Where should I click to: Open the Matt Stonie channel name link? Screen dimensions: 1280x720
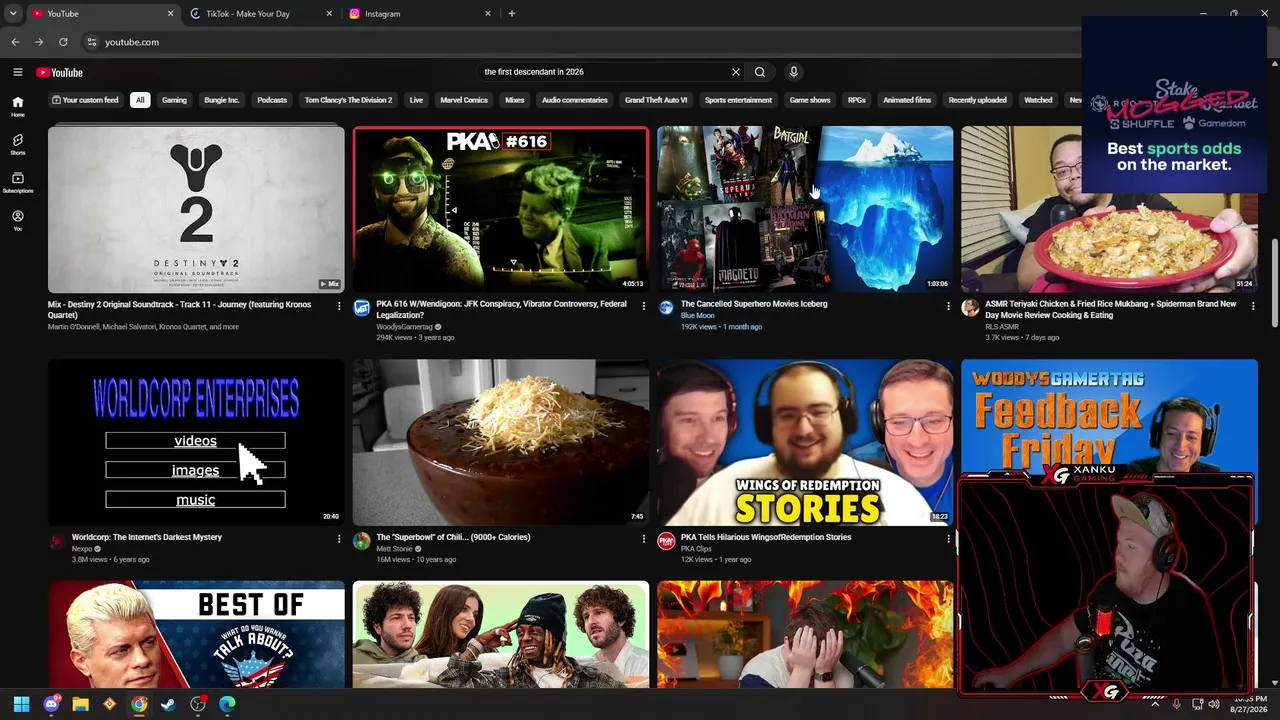pyautogui.click(x=396, y=549)
